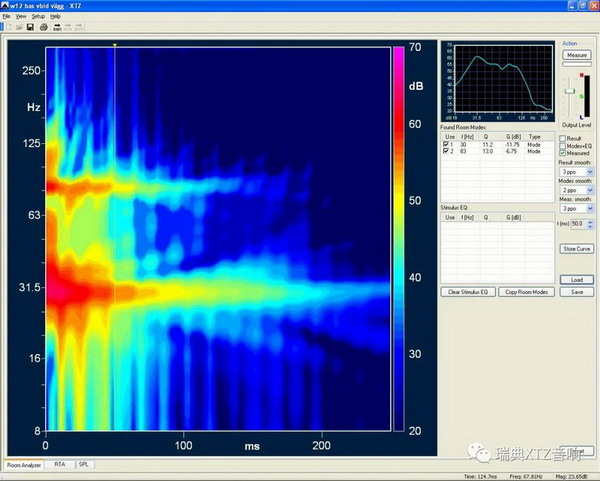Click the New file toolbar icon

(7, 26)
